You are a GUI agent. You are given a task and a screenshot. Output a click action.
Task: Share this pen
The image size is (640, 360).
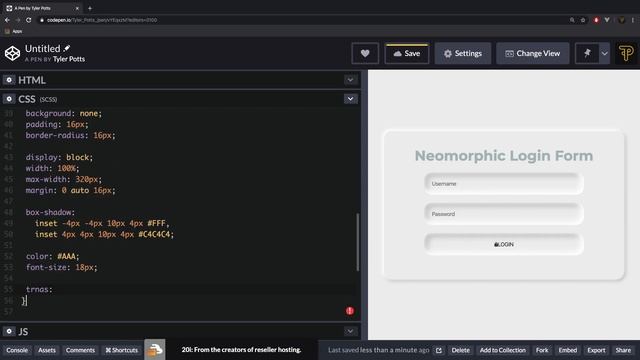point(623,350)
